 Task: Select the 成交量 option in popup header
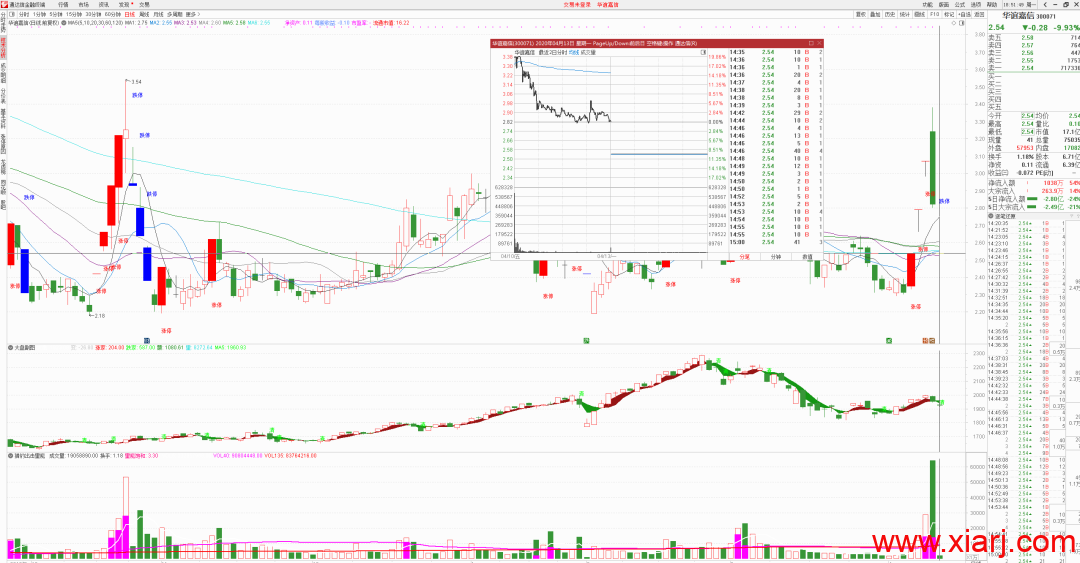pos(588,52)
